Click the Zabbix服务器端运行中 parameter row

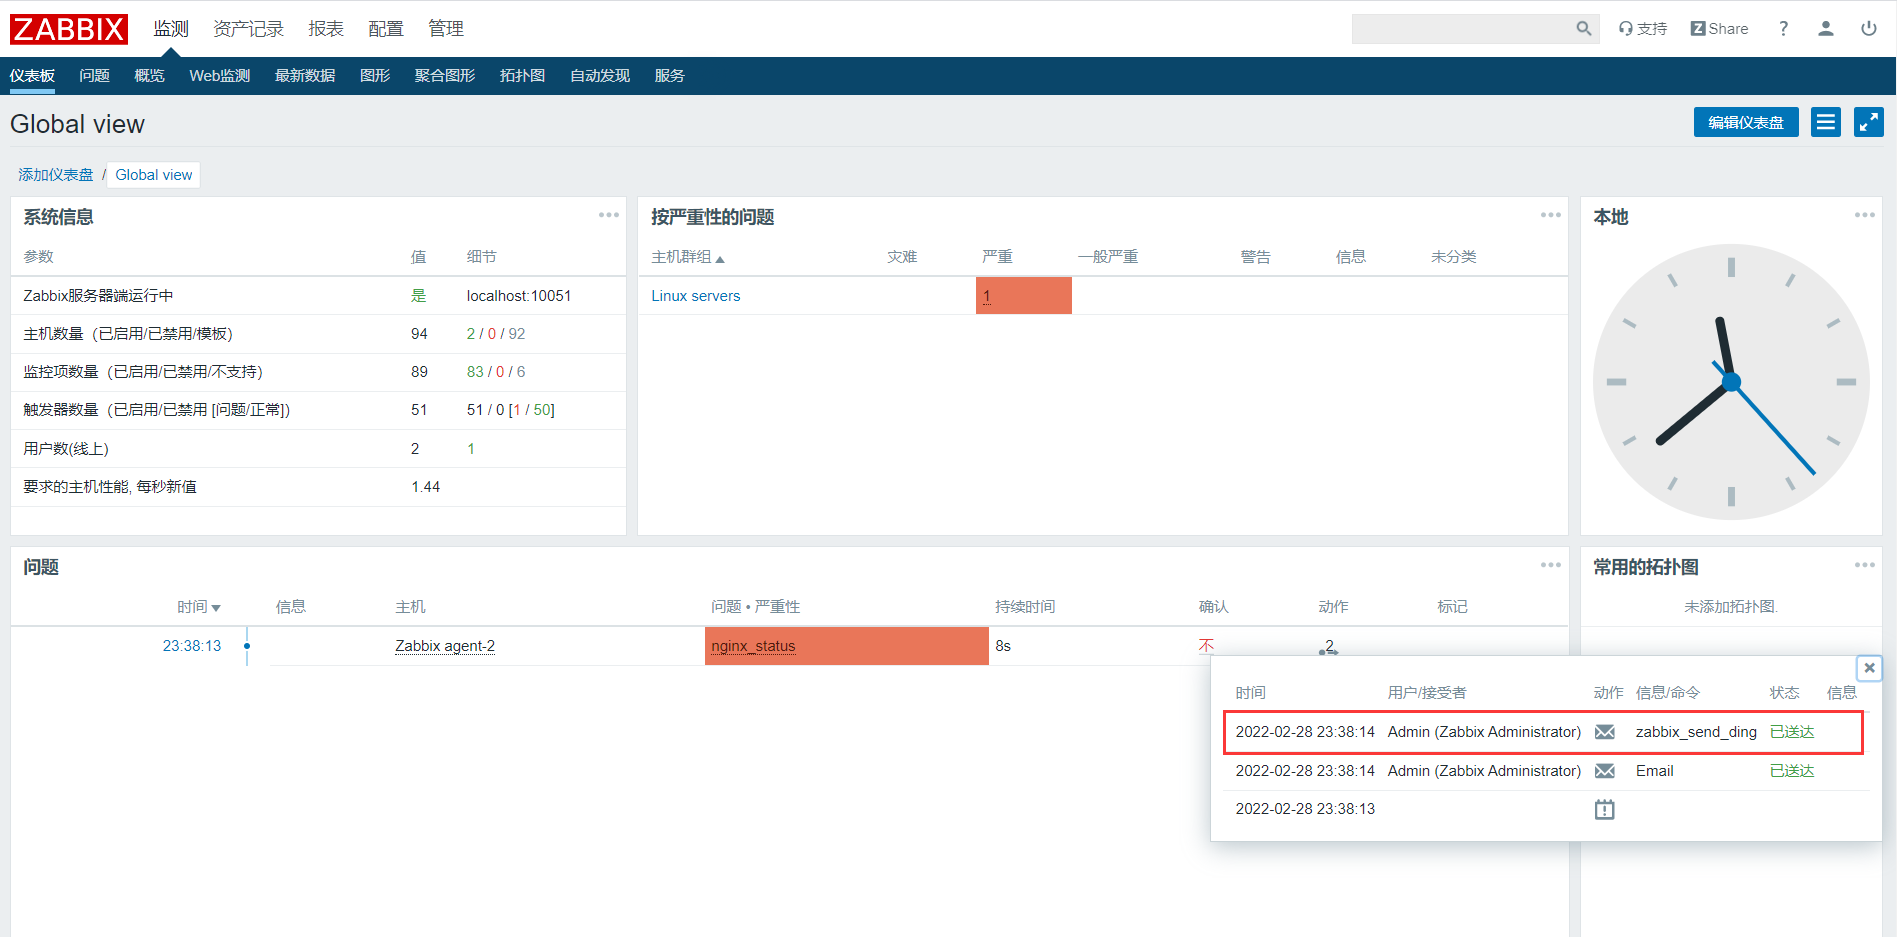click(x=318, y=296)
